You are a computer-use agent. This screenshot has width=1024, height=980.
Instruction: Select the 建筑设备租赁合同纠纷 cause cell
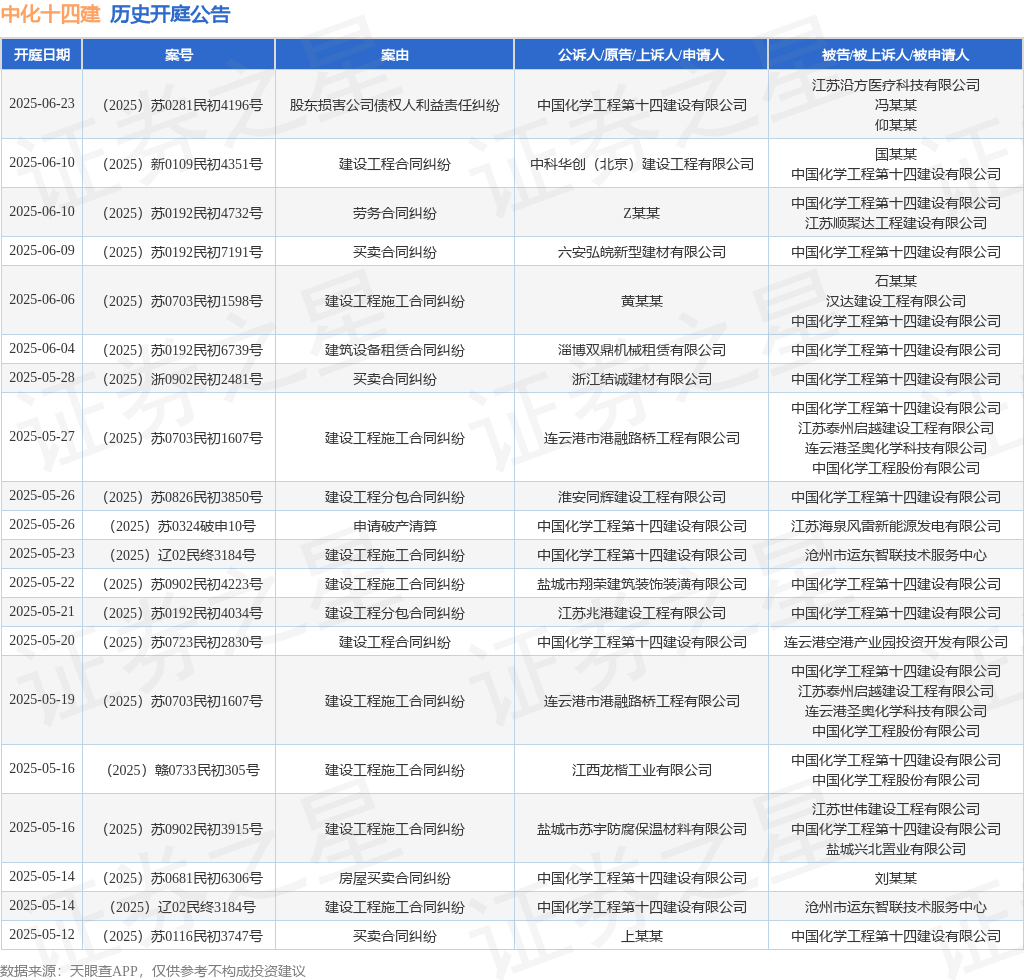(x=394, y=350)
